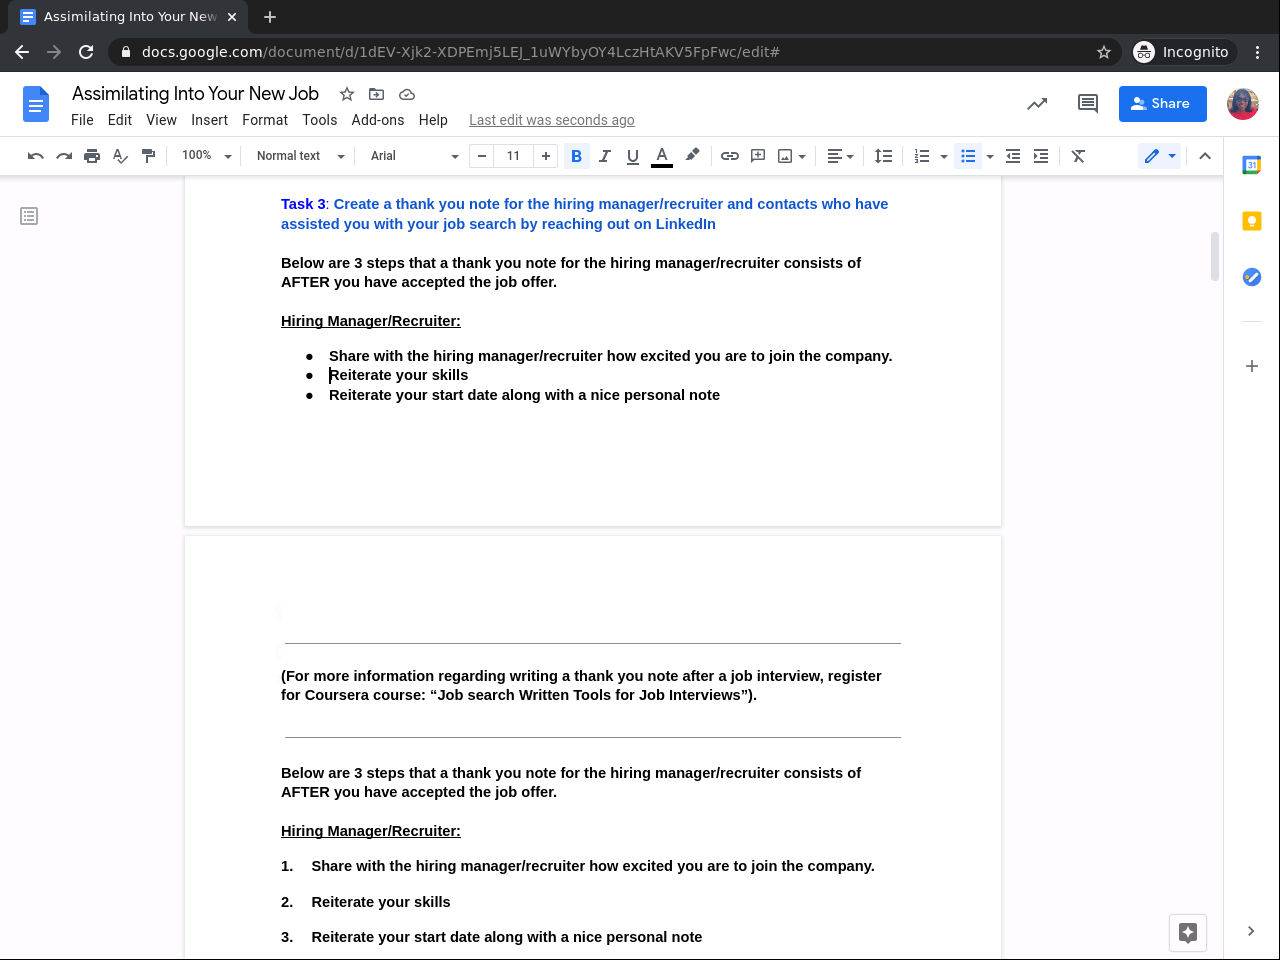Open Google Keep side panel

click(1252, 221)
